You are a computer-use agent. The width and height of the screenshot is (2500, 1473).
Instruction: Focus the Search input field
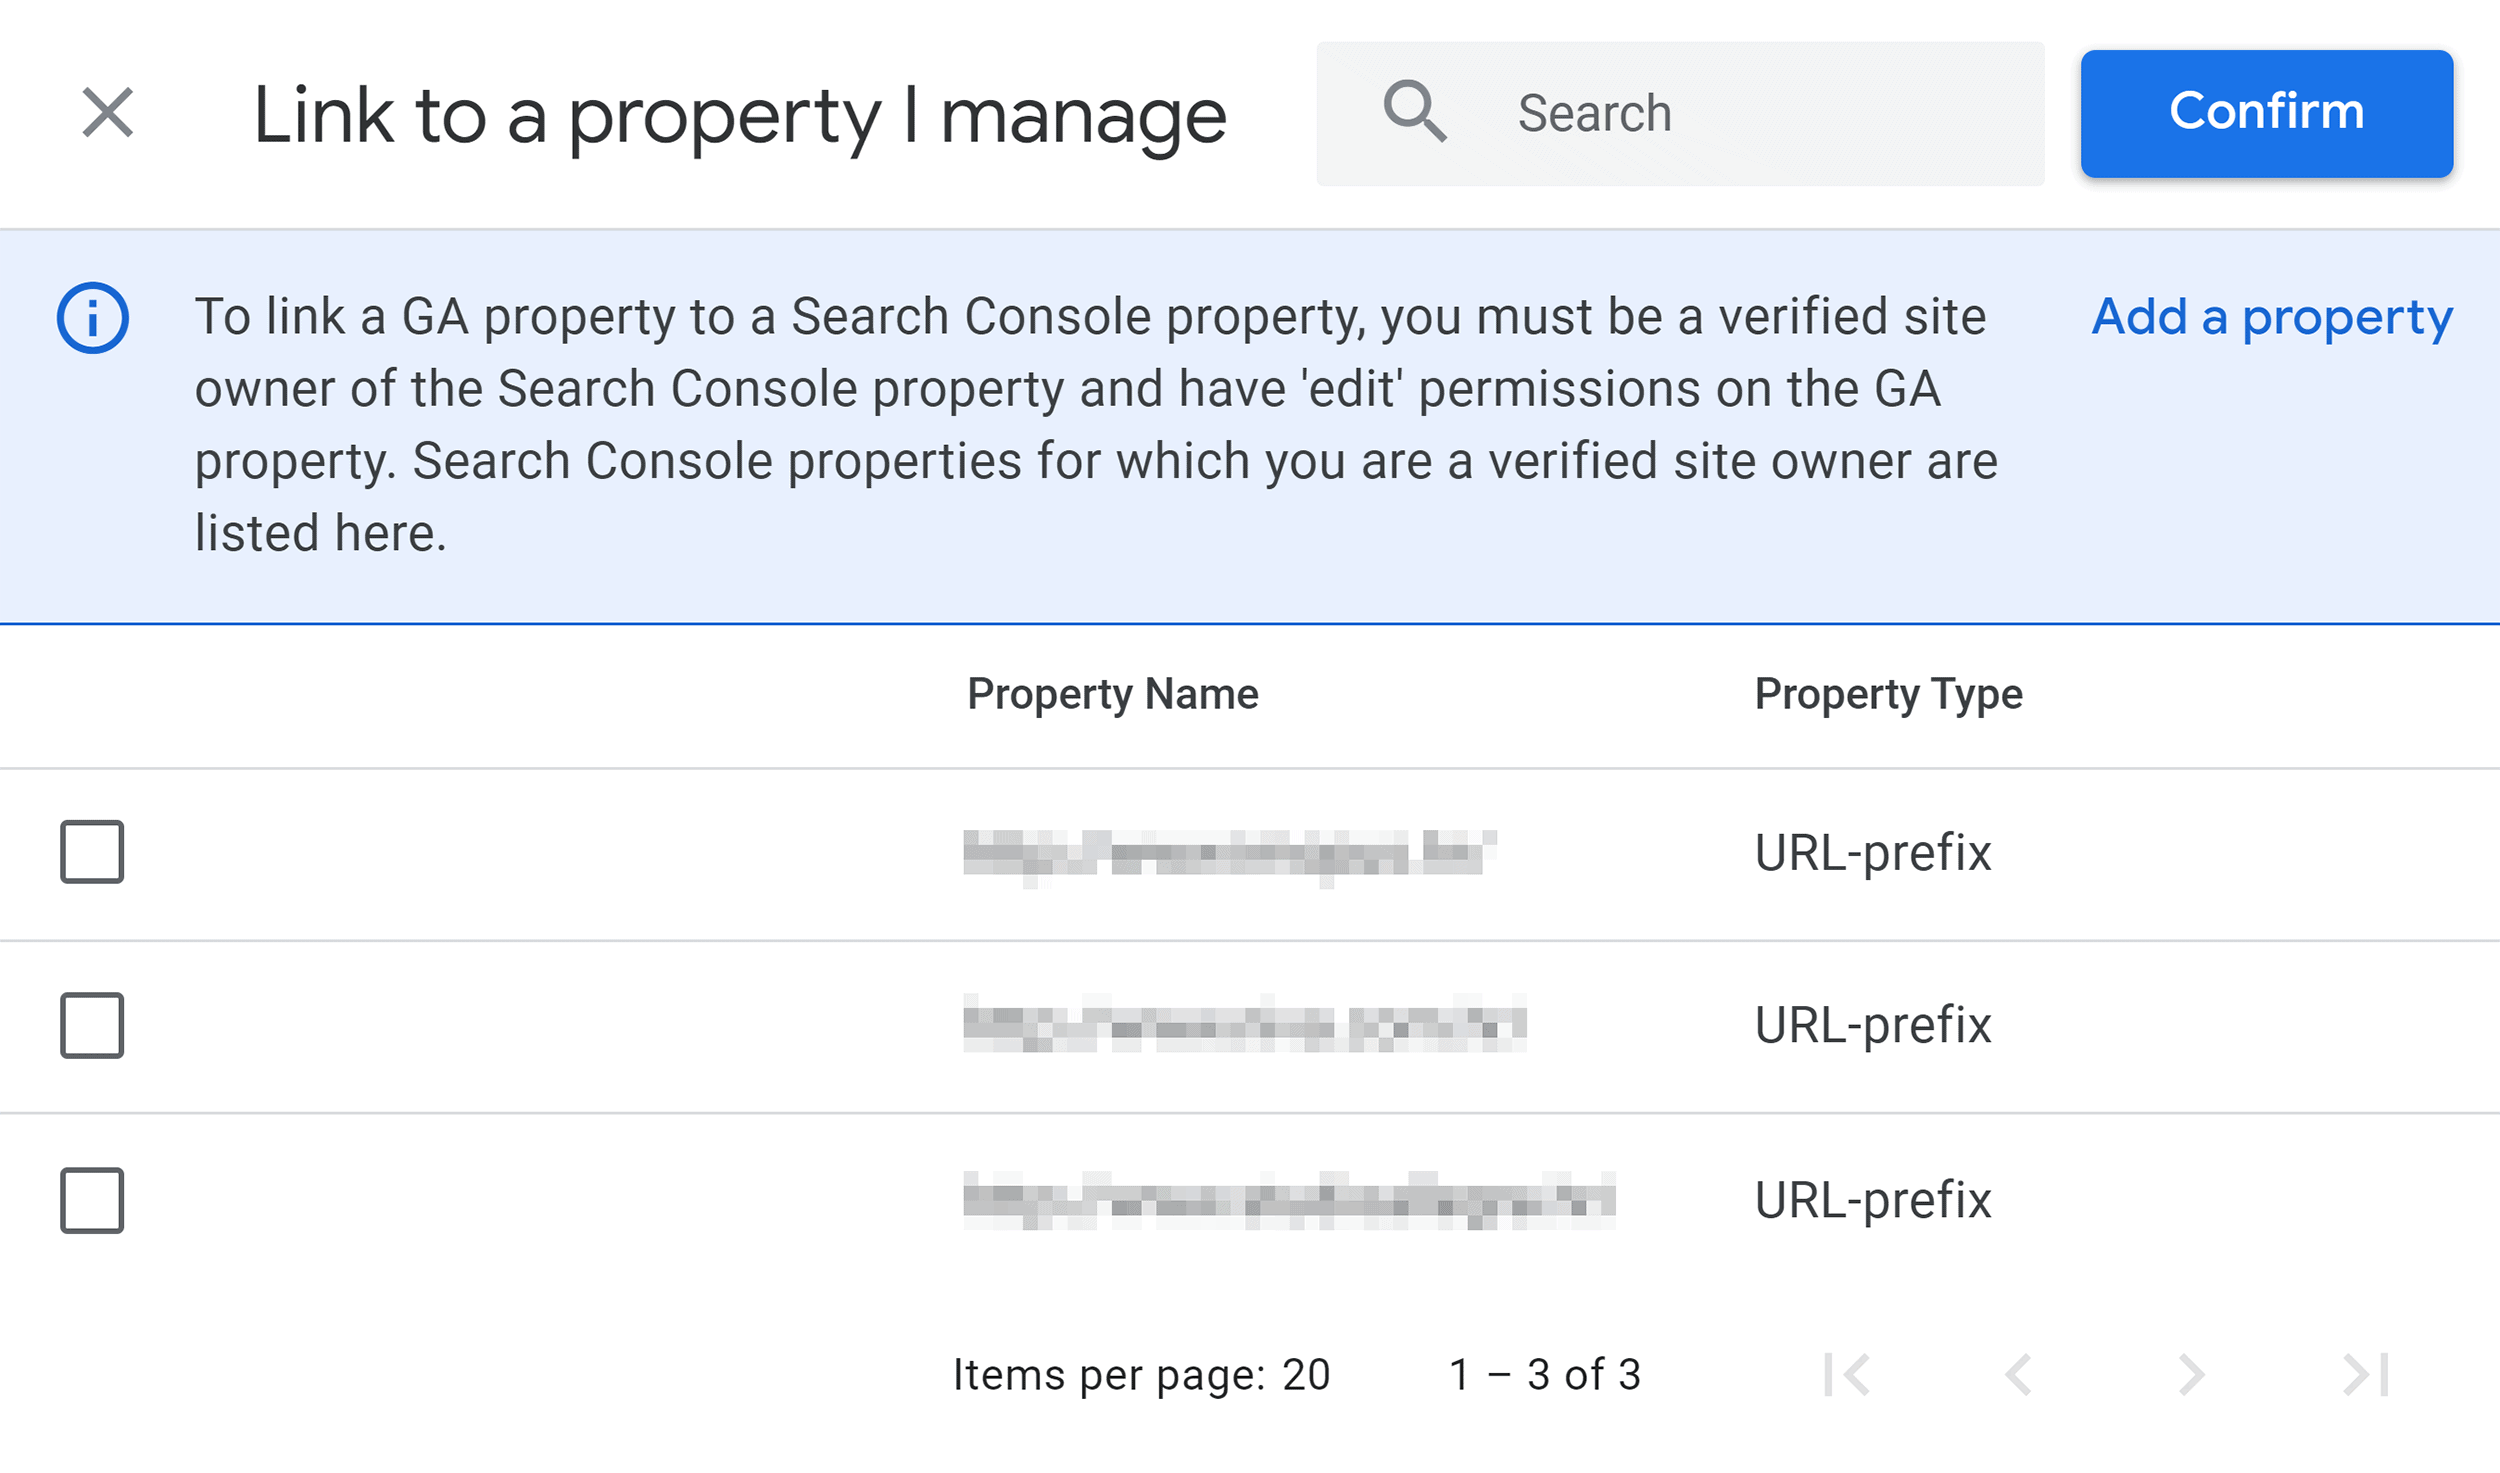tap(1680, 113)
